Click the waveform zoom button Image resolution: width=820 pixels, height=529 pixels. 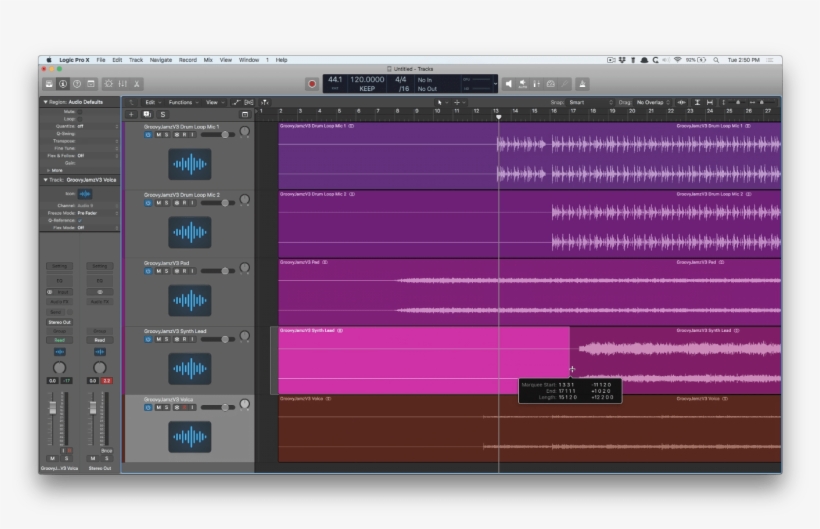[681, 102]
